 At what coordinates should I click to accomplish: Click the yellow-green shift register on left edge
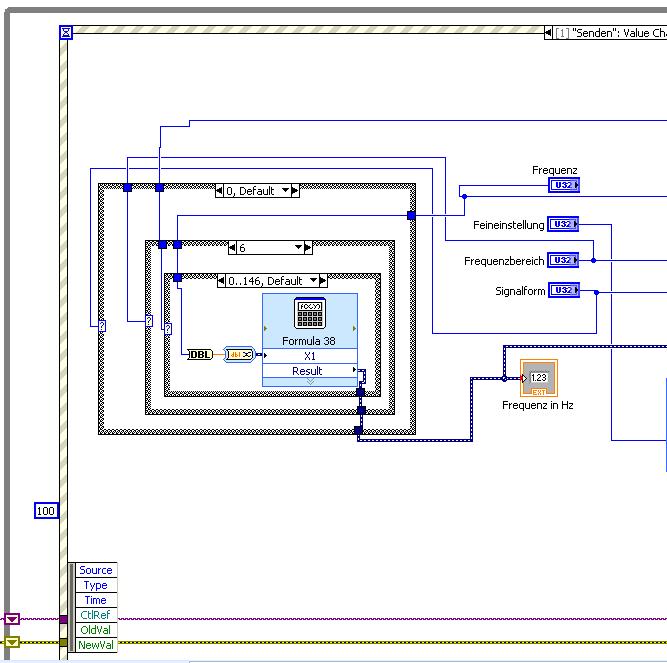(x=12, y=642)
